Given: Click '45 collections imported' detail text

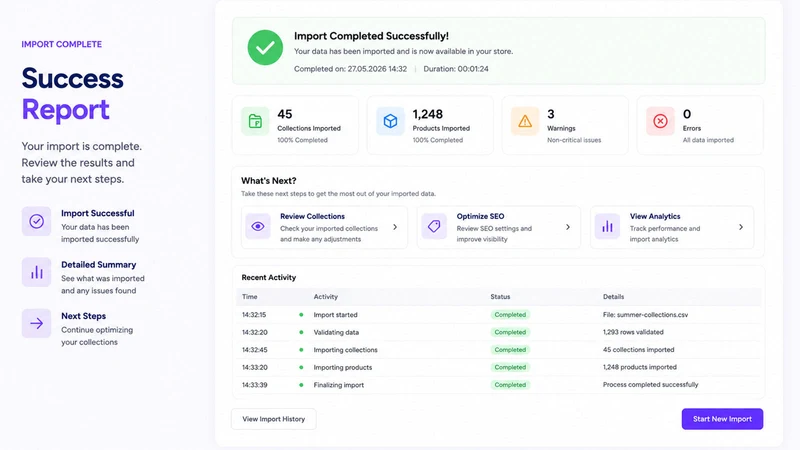Looking at the screenshot, I should pyautogui.click(x=638, y=350).
